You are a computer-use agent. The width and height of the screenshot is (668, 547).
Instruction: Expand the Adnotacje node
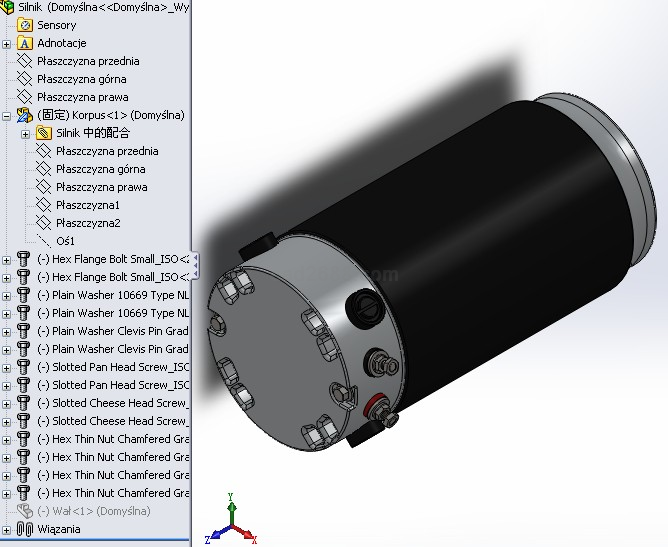coord(7,43)
